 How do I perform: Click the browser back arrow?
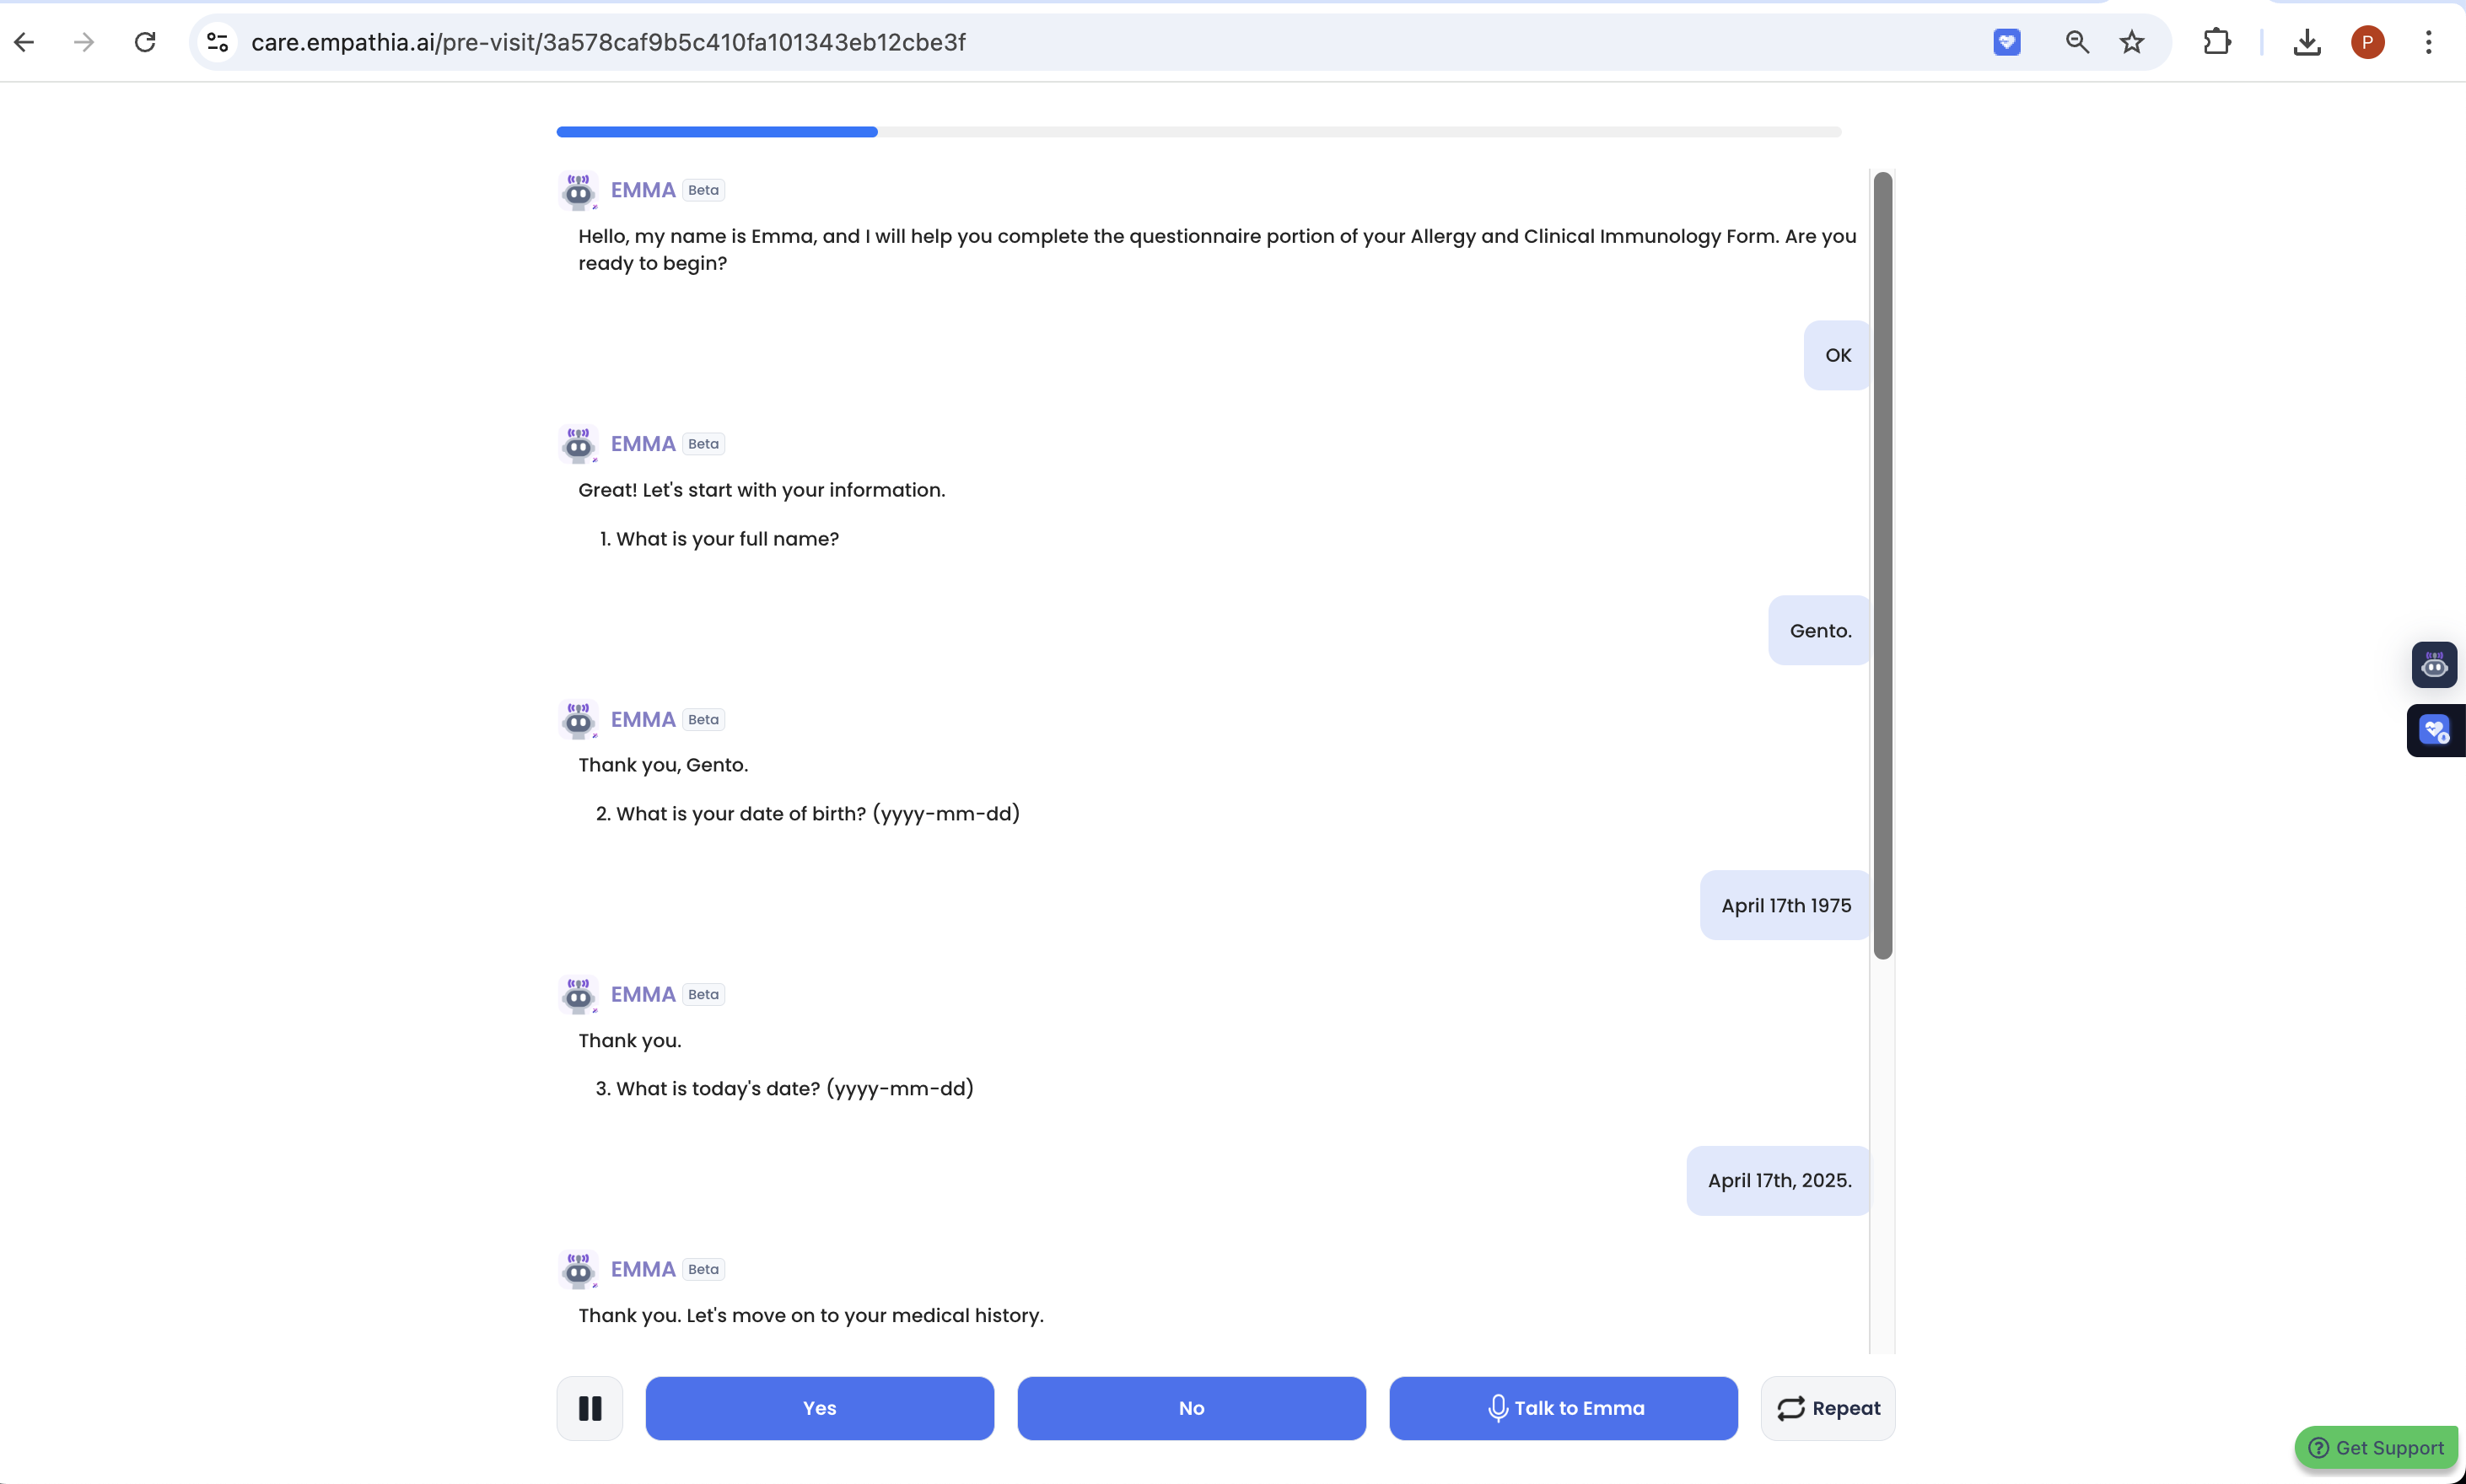[25, 42]
